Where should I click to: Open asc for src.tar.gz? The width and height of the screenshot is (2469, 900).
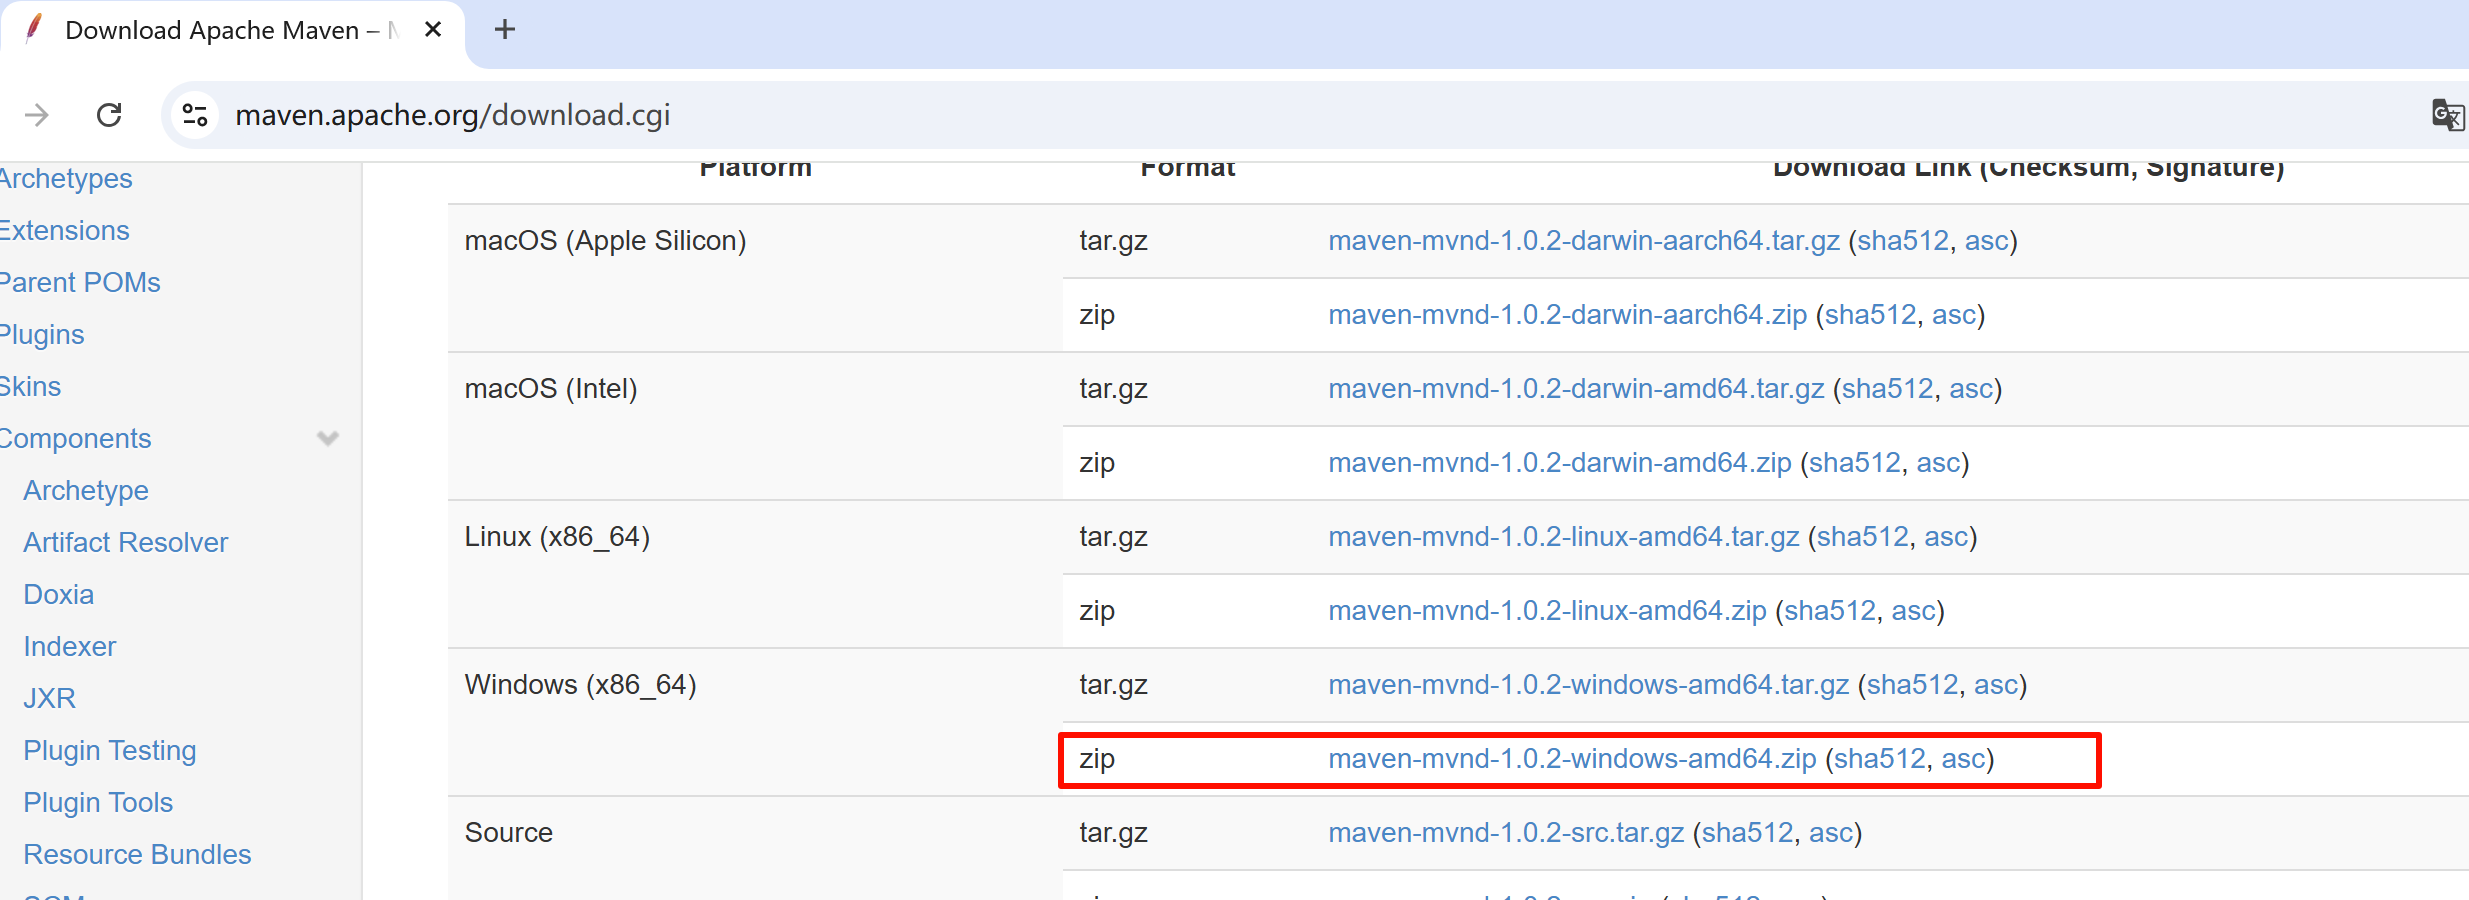(x=1831, y=833)
